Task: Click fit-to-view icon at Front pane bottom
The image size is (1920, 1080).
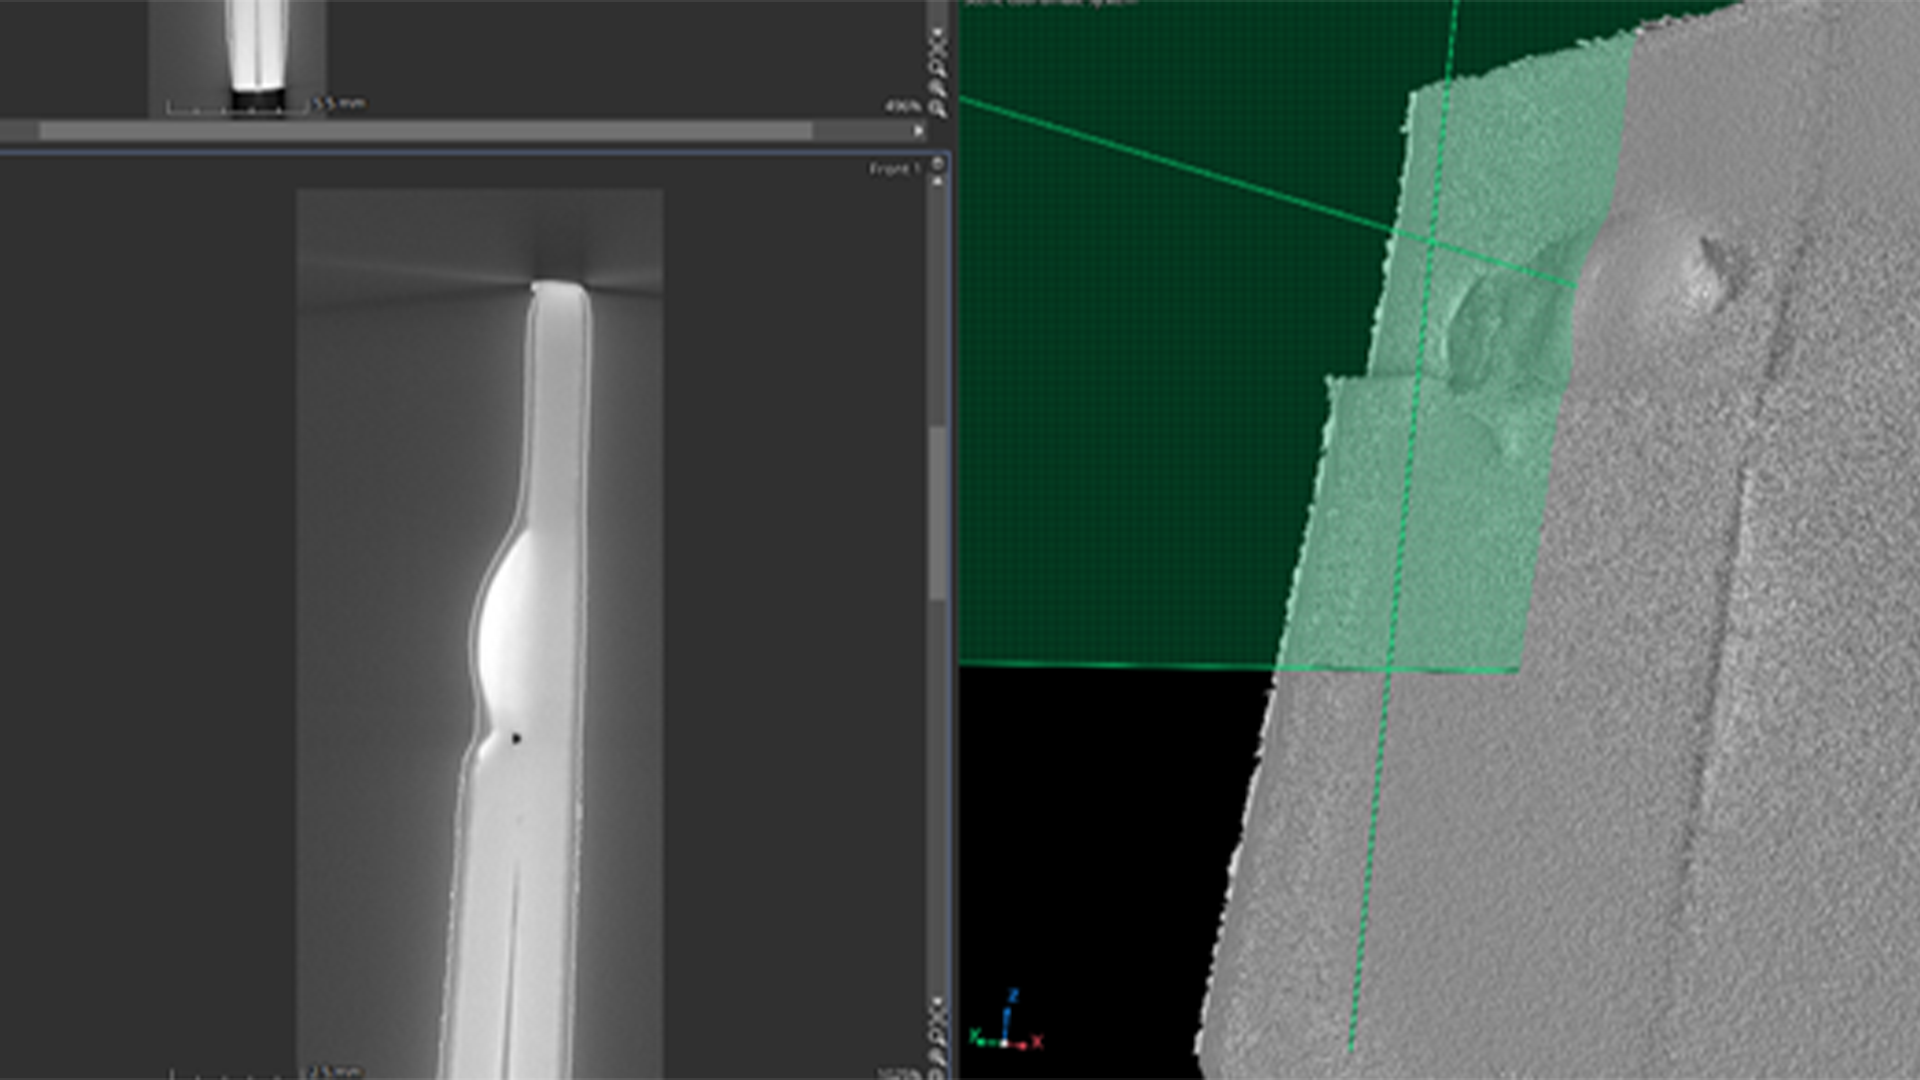Action: point(937,1017)
